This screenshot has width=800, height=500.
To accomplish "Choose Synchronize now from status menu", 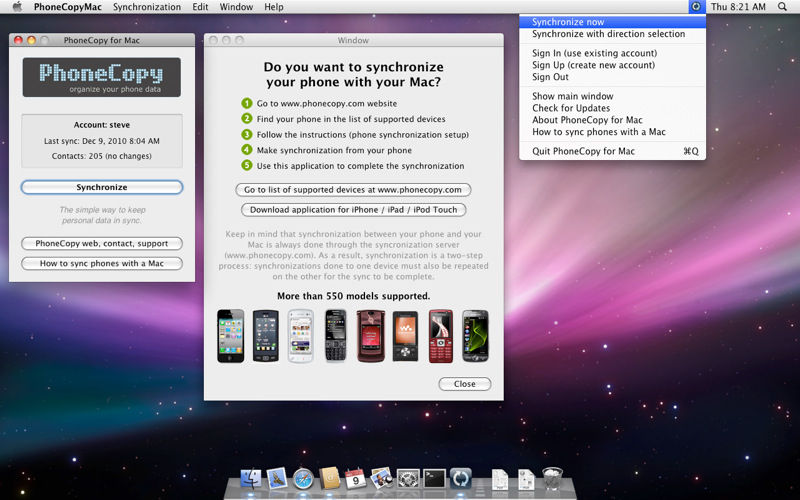I will (x=612, y=22).
